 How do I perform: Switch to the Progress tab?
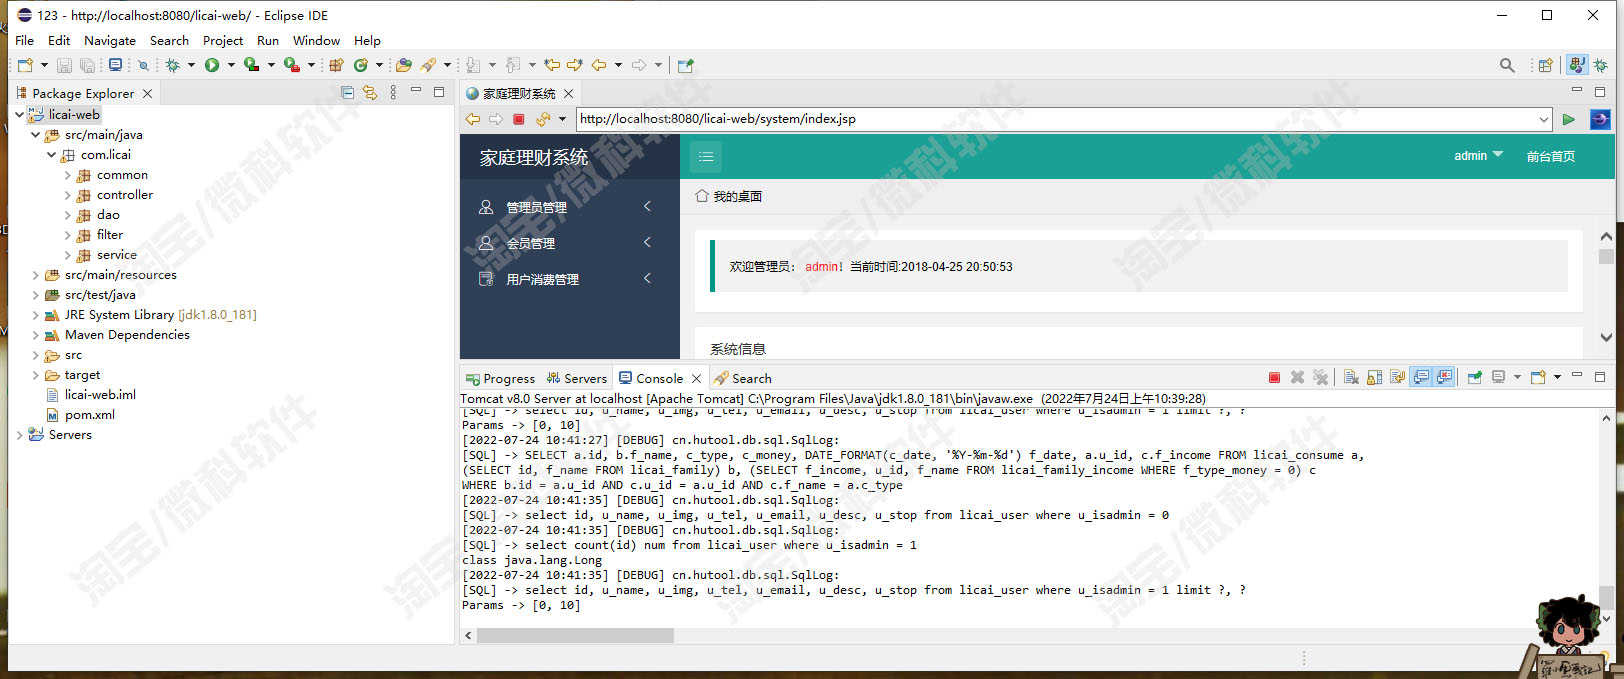pyautogui.click(x=500, y=378)
